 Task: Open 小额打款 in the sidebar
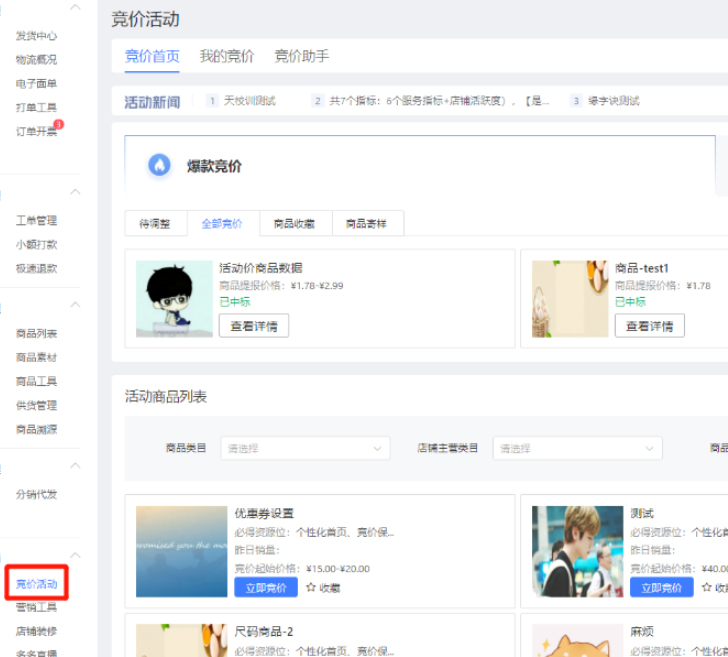pos(37,244)
